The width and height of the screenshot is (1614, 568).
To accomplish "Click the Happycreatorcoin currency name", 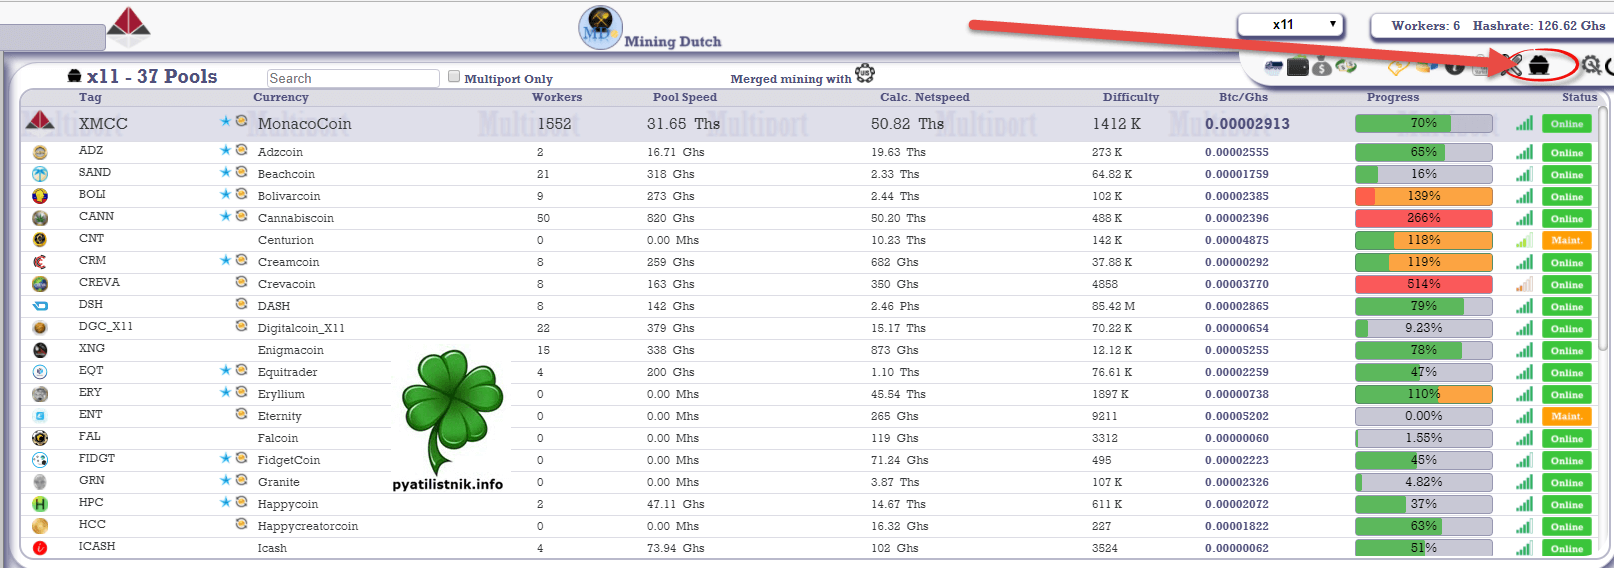I will 308,526.
